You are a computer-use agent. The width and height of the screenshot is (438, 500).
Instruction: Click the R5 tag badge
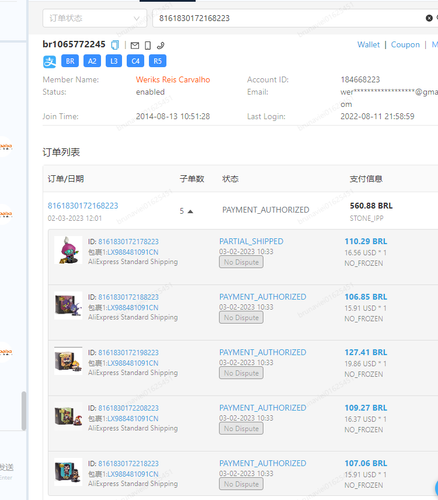[x=157, y=61]
